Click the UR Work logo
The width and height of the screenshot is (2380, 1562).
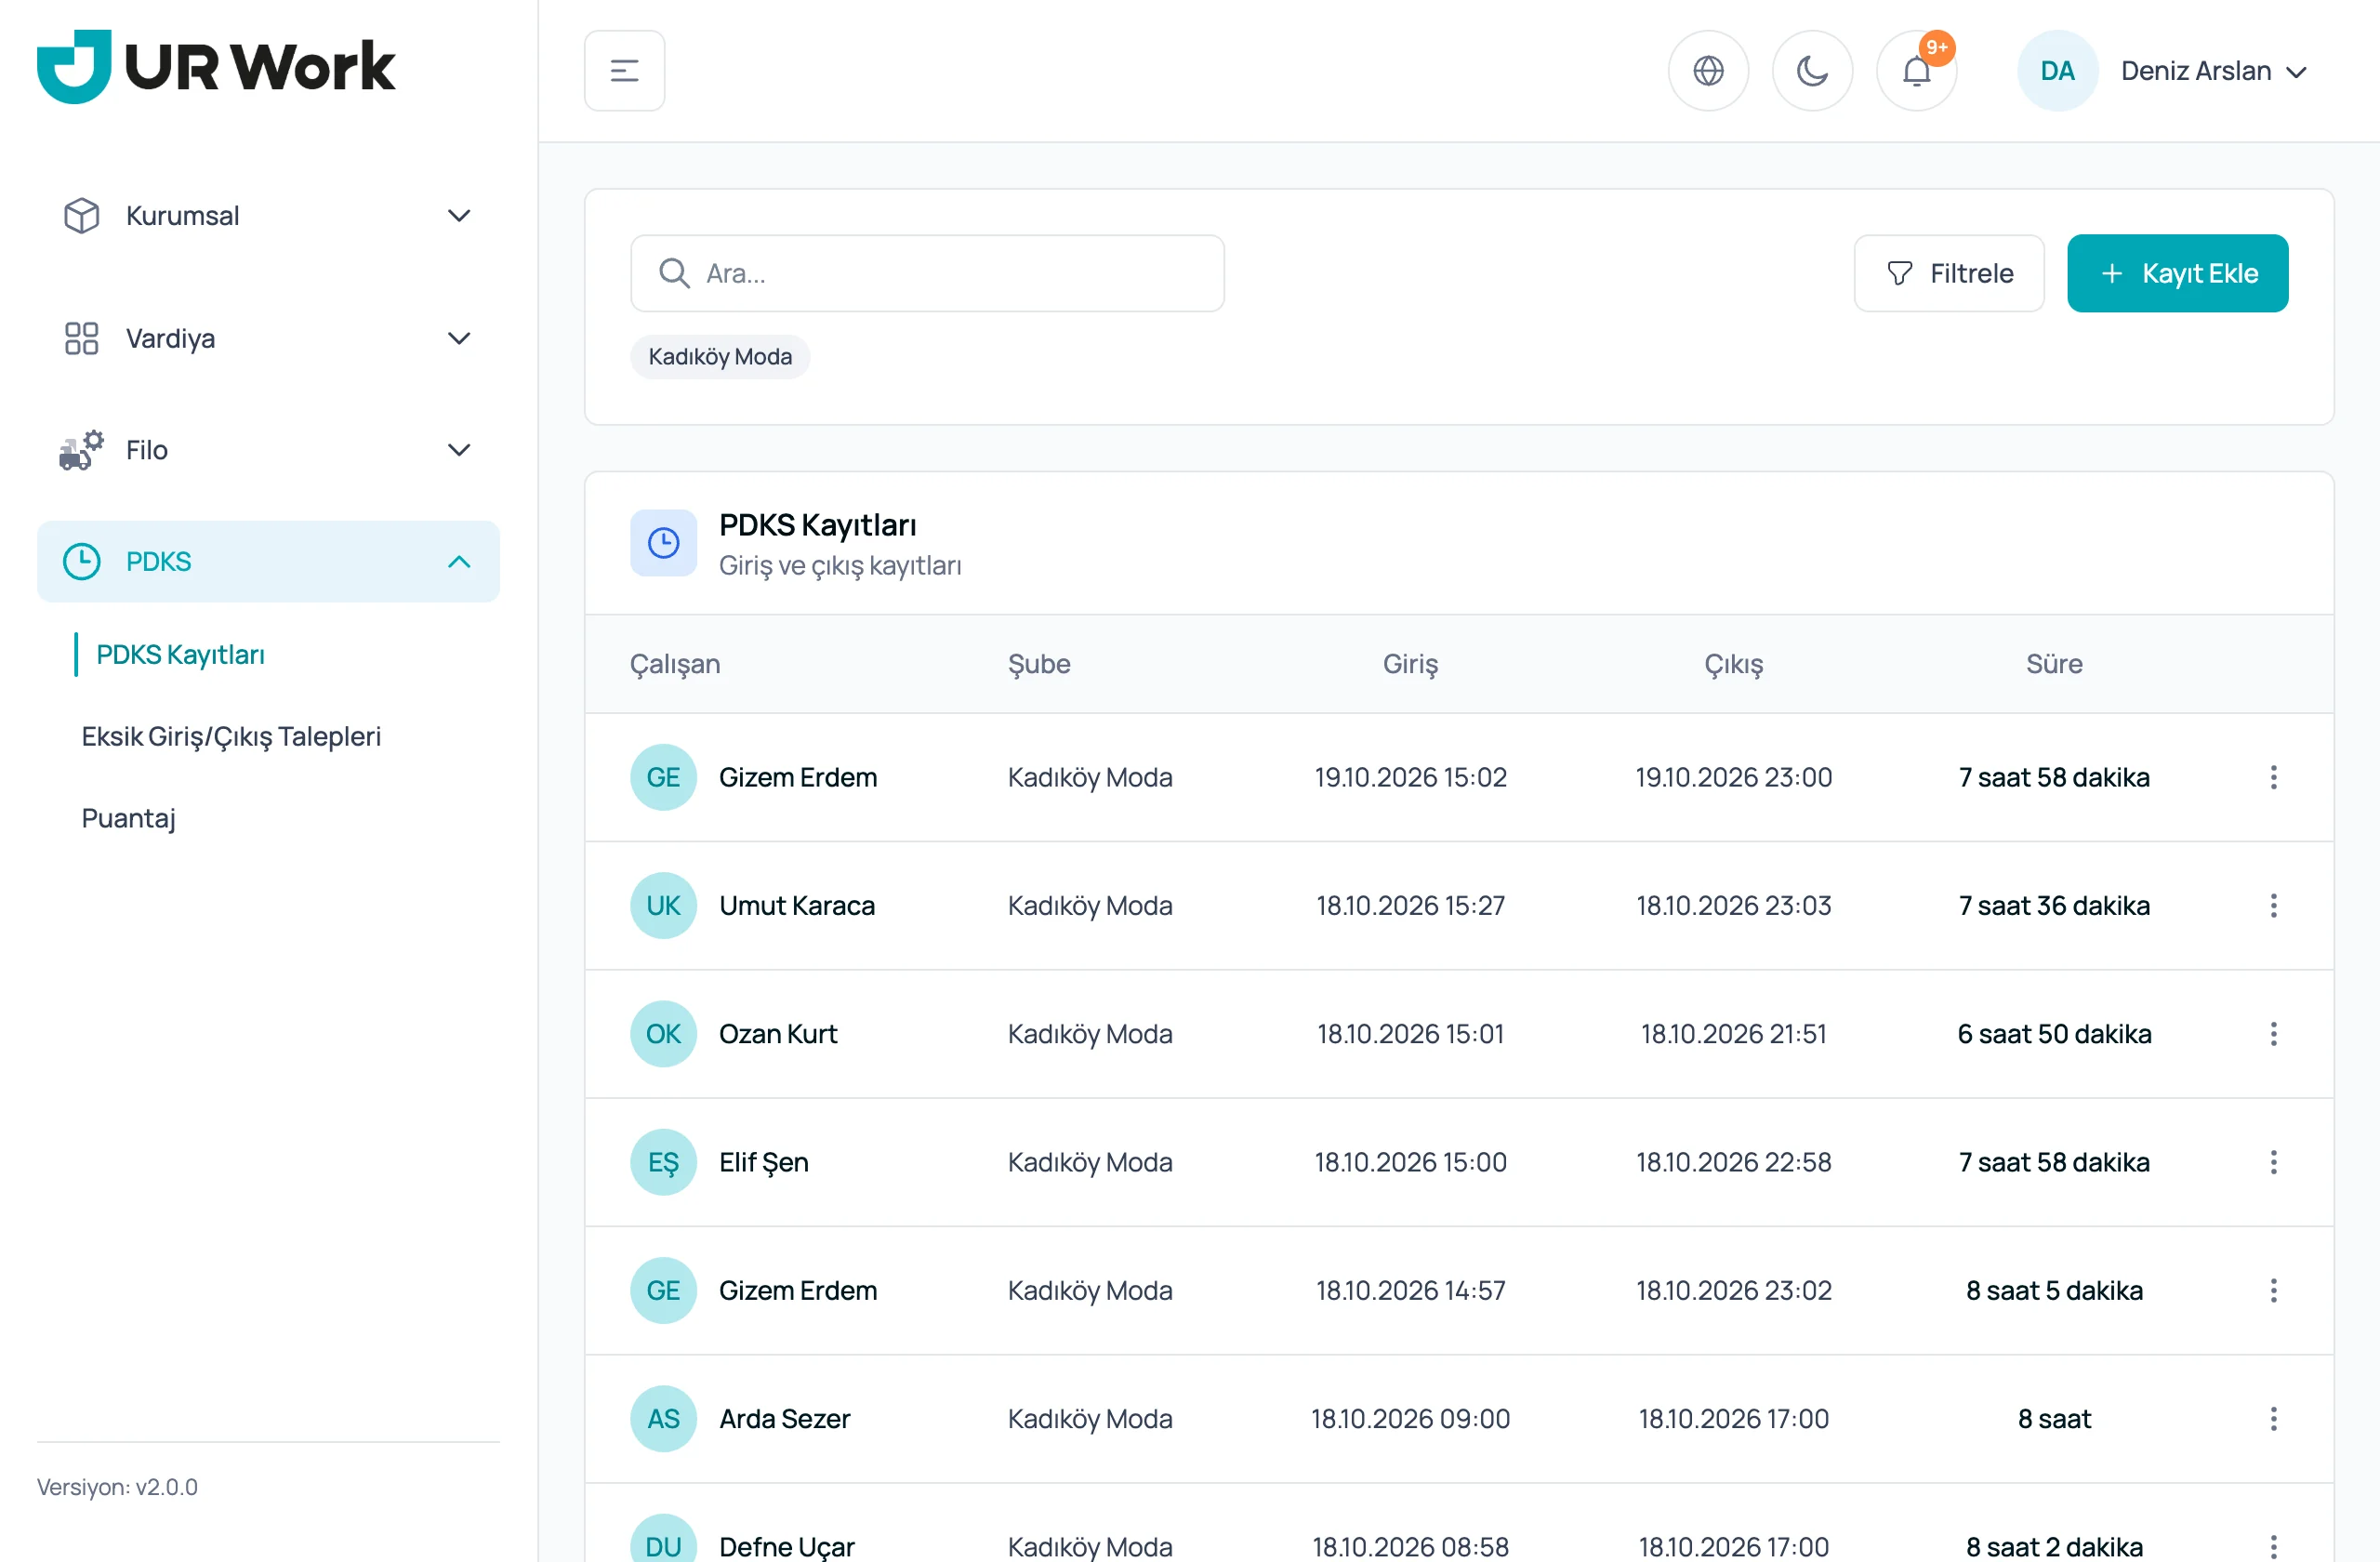pos(216,66)
